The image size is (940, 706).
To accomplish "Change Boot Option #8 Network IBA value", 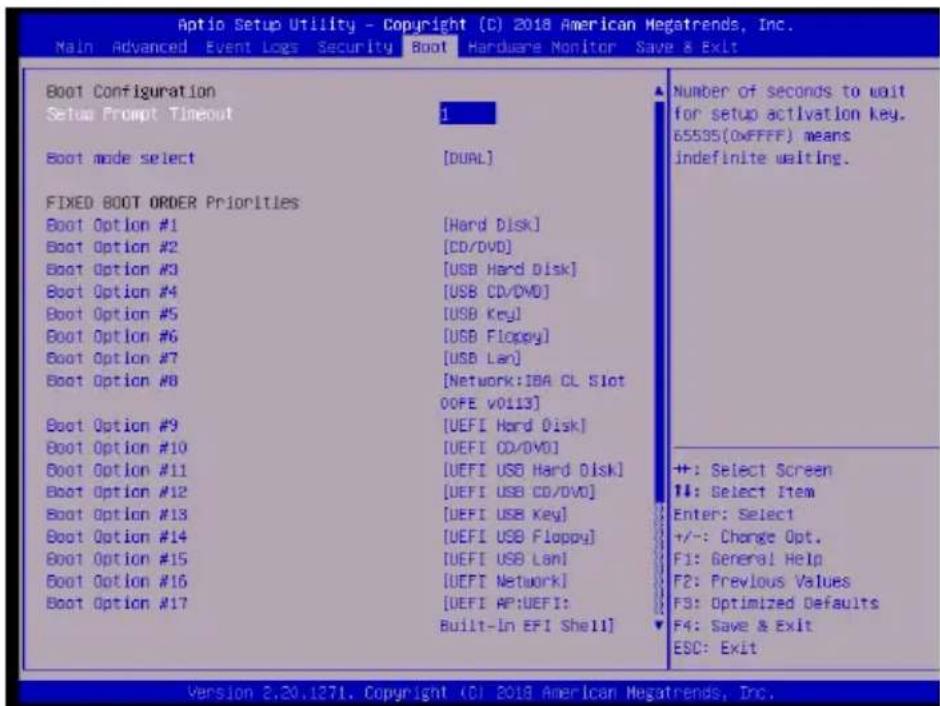I will click(533, 392).
